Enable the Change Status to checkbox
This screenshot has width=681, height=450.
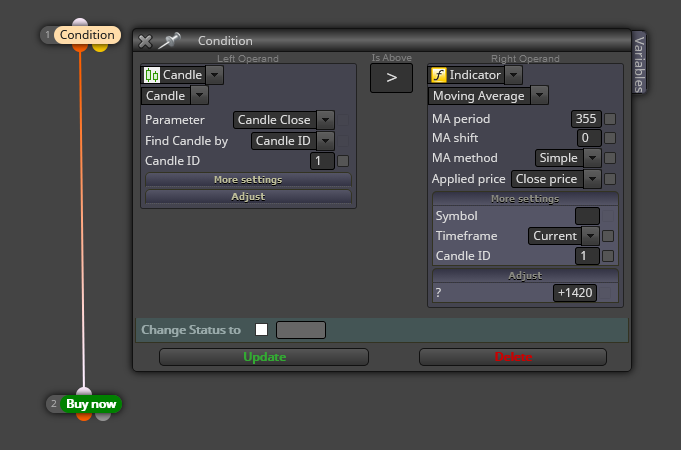coord(261,330)
